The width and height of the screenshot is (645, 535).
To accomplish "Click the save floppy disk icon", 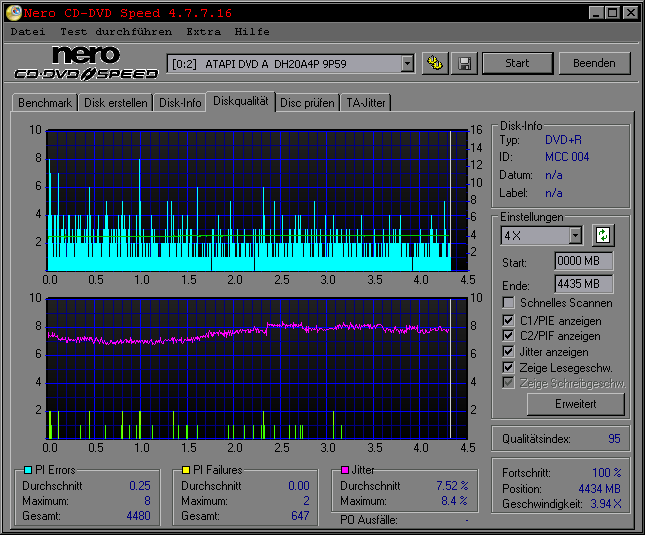I will tap(464, 63).
